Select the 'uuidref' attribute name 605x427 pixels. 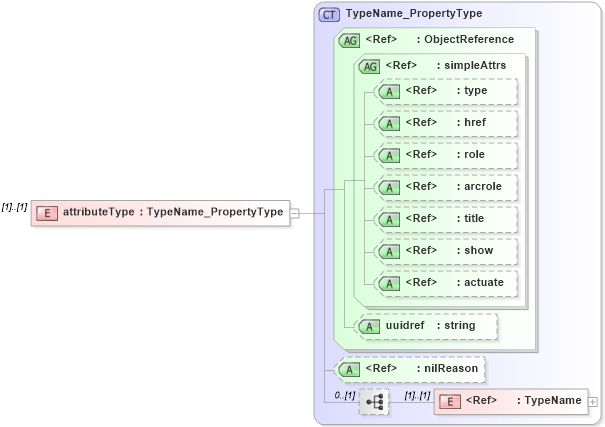[405, 325]
